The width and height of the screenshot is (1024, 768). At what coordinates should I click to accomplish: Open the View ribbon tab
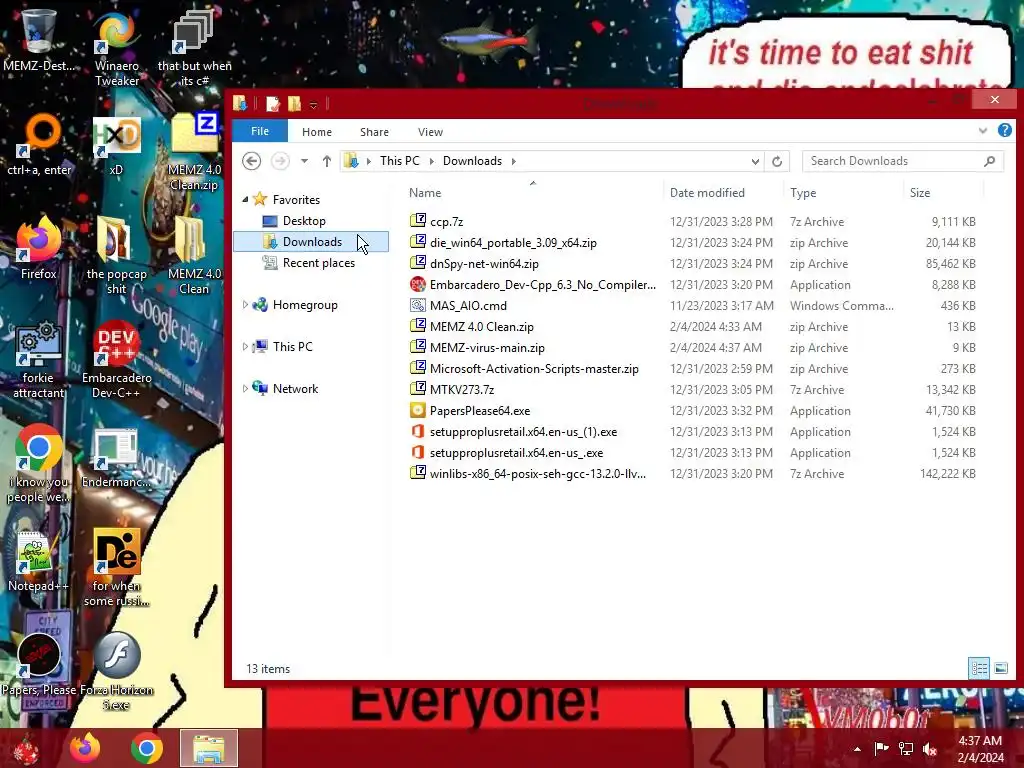pos(430,132)
